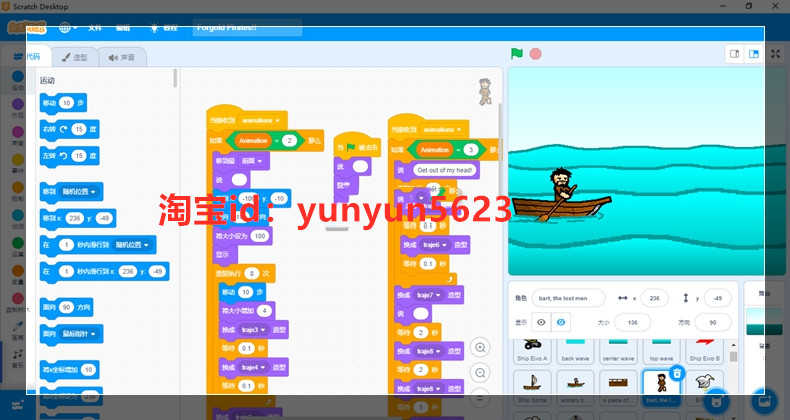The width and height of the screenshot is (790, 420).
Task: Select the yellow Events category circle
Action: point(18,160)
